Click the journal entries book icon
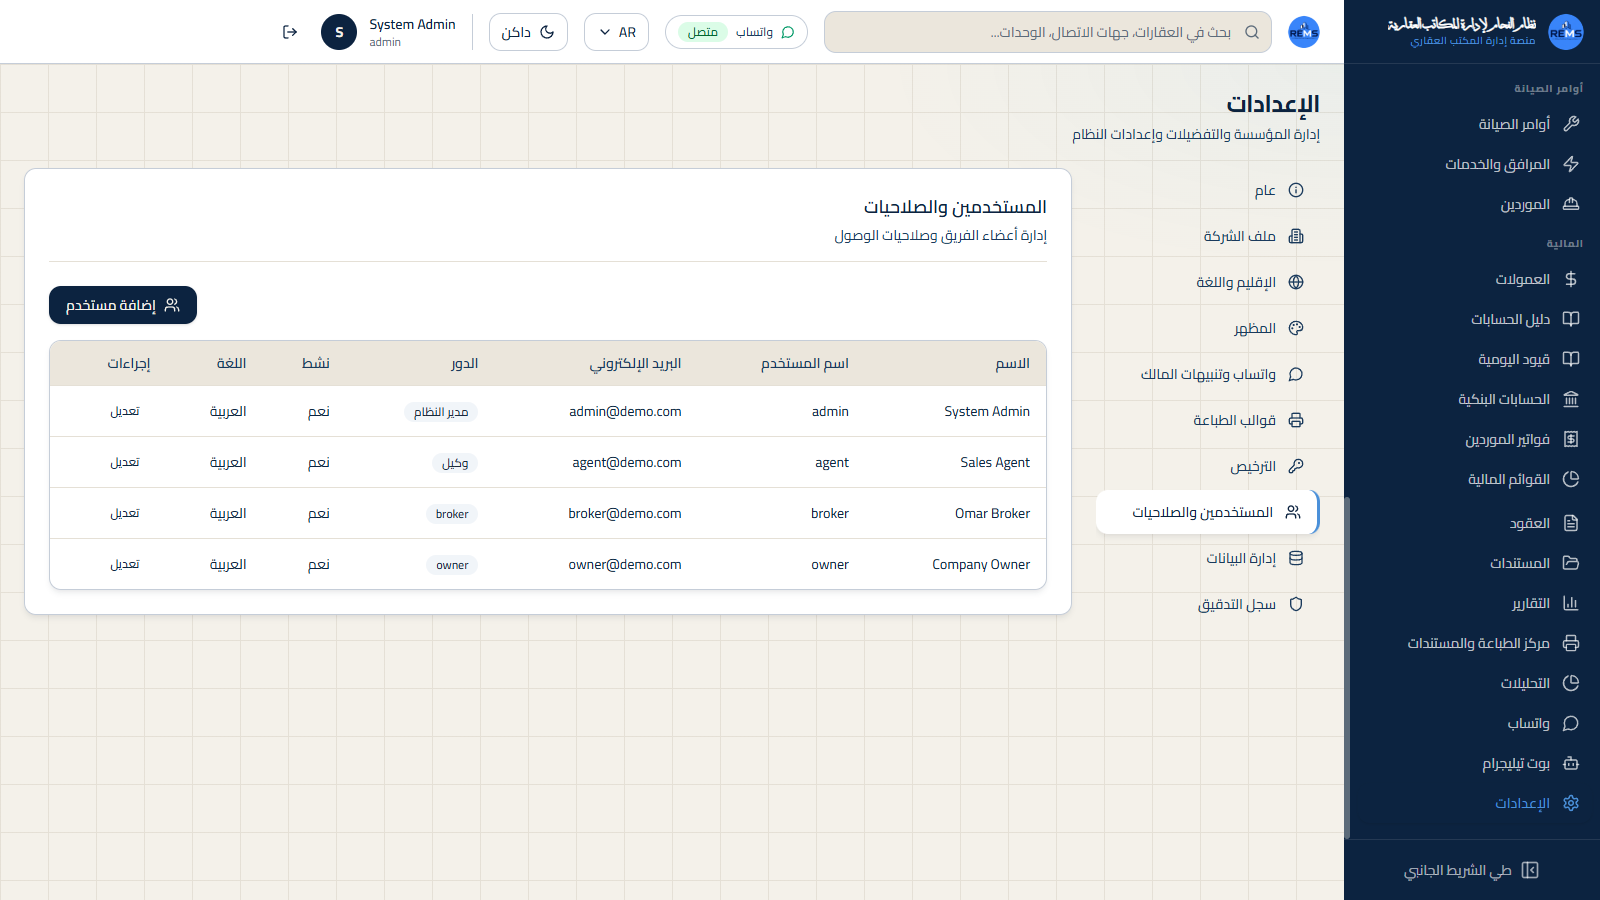1600x900 pixels. coord(1571,359)
